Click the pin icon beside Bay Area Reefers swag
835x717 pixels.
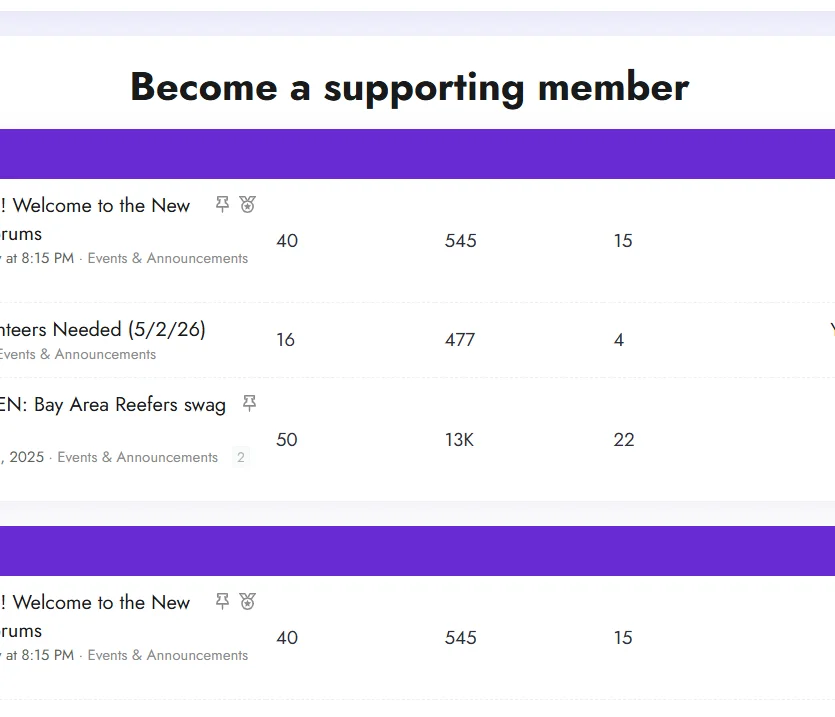[249, 403]
